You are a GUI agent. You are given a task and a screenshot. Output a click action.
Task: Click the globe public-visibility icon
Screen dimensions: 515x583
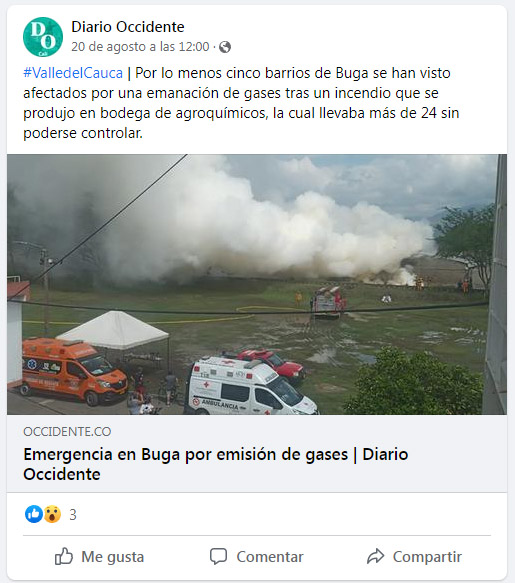225,47
